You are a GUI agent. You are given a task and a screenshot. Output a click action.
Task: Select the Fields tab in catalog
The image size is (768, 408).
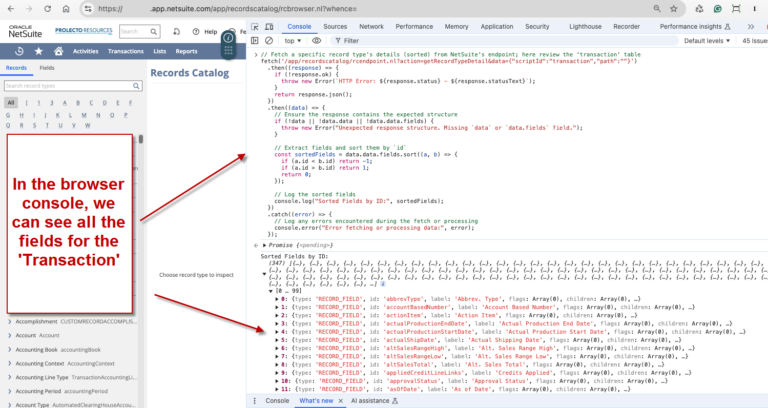47,68
